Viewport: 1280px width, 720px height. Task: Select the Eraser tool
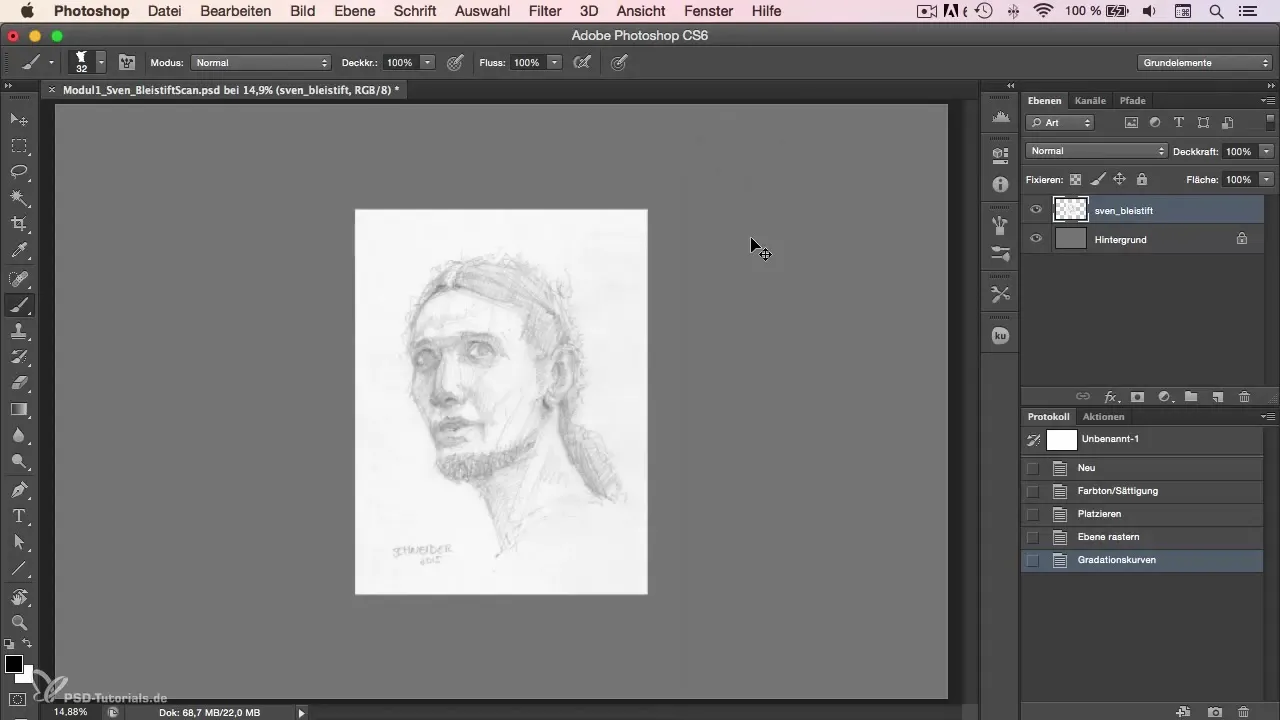19,383
